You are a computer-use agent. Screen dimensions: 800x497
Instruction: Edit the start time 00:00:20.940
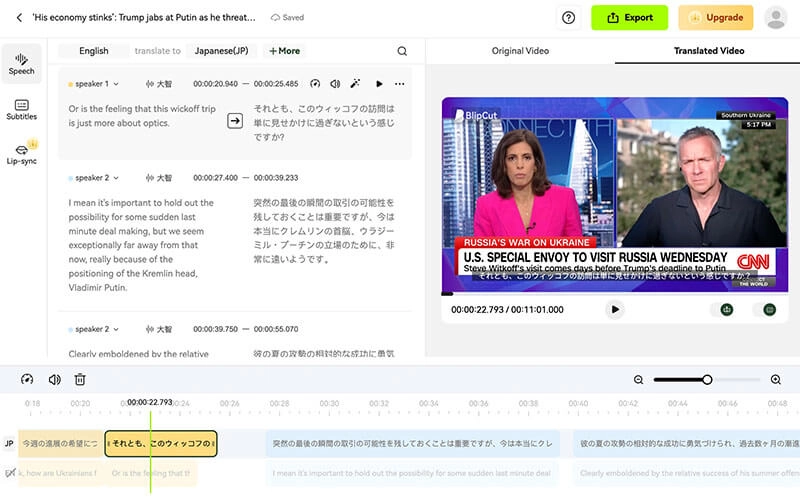(x=215, y=84)
